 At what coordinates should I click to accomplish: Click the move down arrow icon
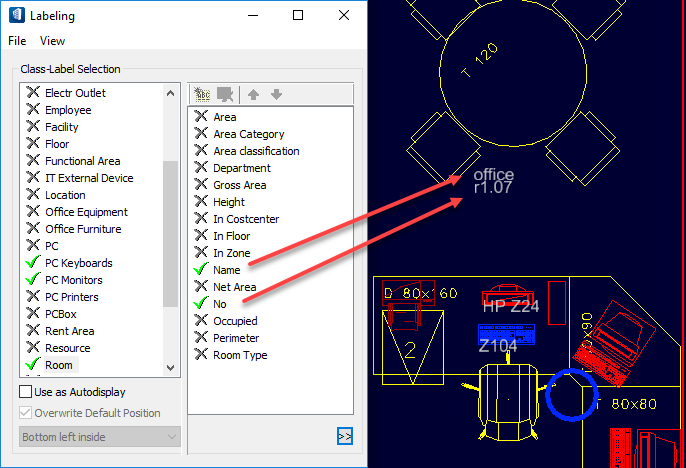[276, 94]
